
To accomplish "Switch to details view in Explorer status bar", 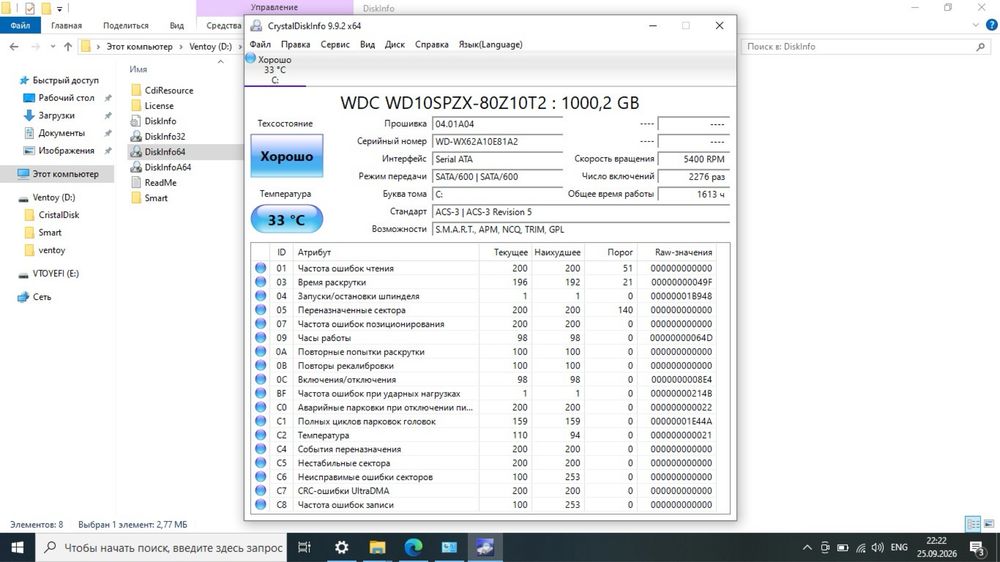I will point(973,524).
